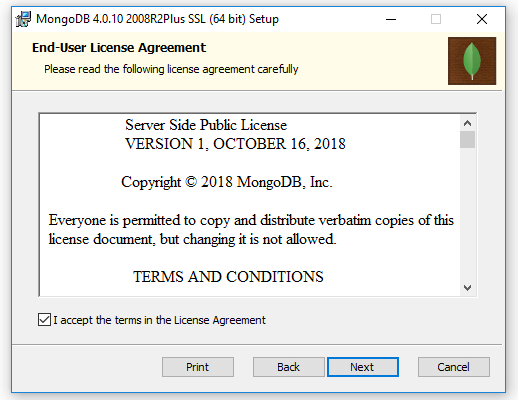
Task: Click the 'I accept the terms' label text
Action: (x=159, y=320)
